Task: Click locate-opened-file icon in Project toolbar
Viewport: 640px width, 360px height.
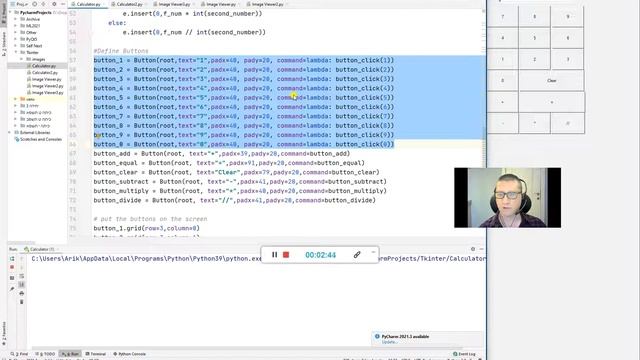Action: tap(34, 4)
